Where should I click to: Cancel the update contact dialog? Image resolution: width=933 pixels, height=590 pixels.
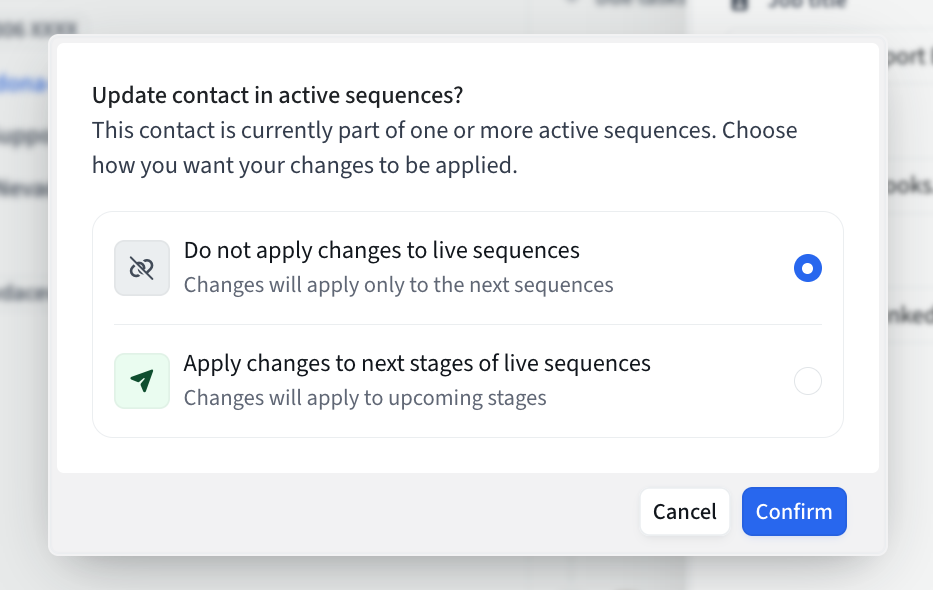(684, 511)
